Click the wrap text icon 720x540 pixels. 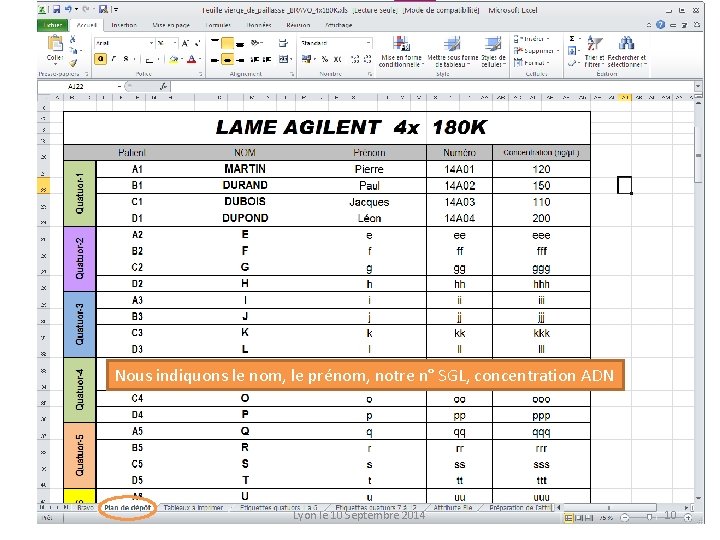click(283, 43)
